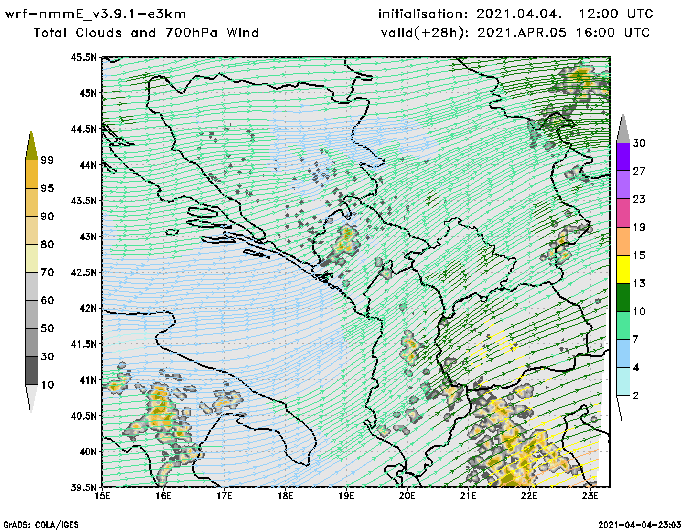Click the 20E longitude label
The image size is (700, 530).
(407, 496)
